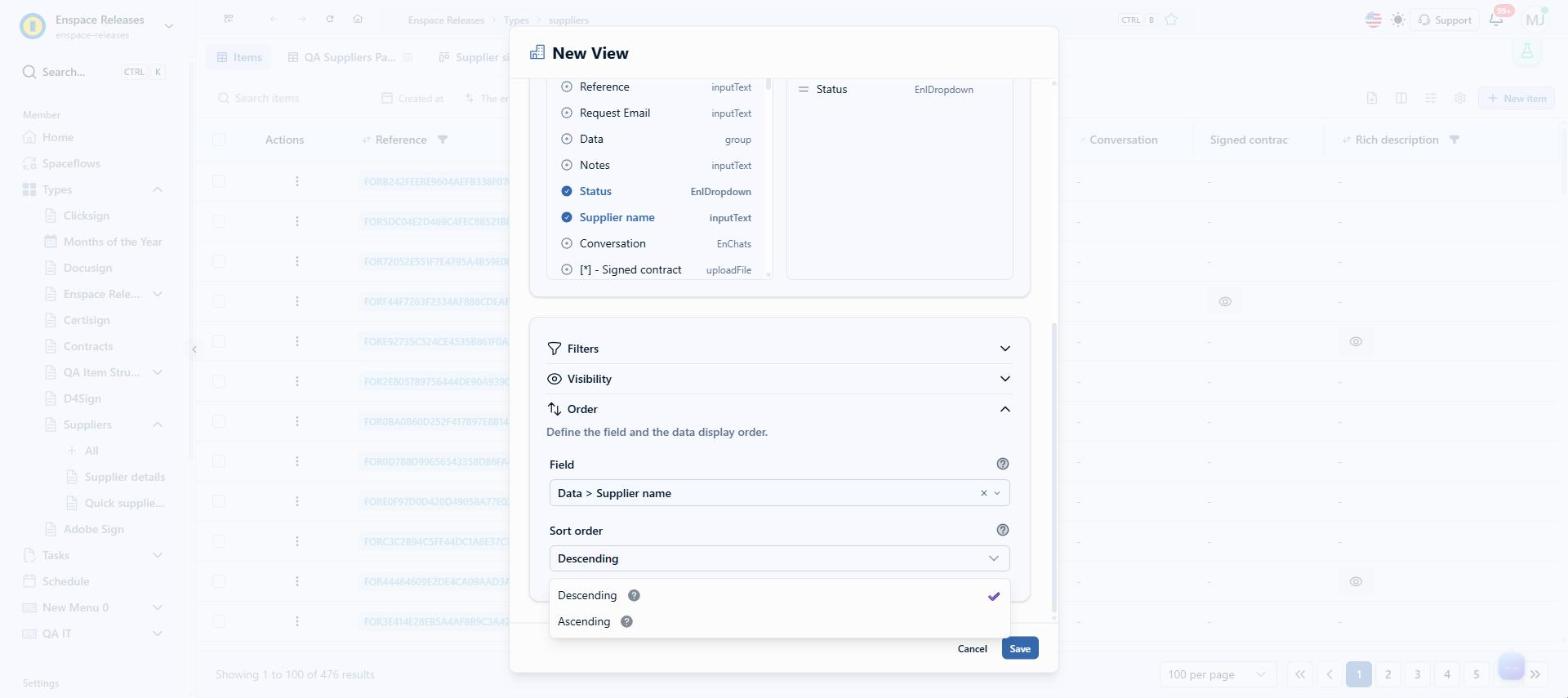The height and width of the screenshot is (698, 1568).
Task: Add the Signed contract field
Action: [567, 270]
